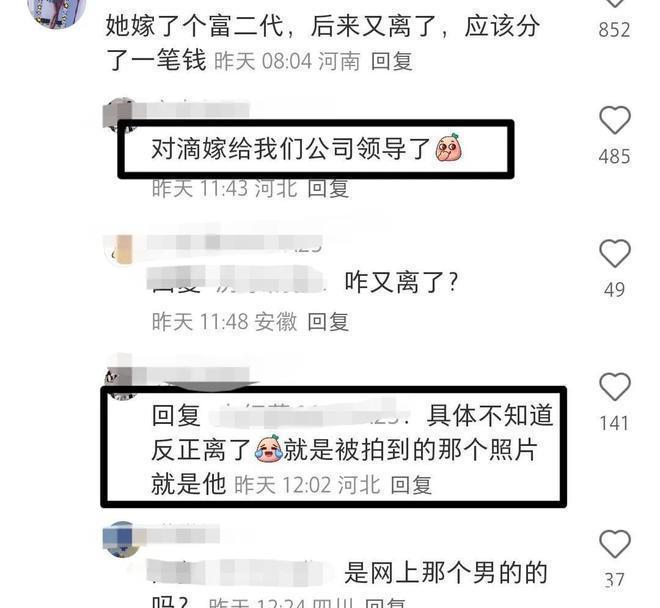This screenshot has width=660, height=608.
Task: Reply to the 12:02 河北 comment
Action: pyautogui.click(x=411, y=485)
